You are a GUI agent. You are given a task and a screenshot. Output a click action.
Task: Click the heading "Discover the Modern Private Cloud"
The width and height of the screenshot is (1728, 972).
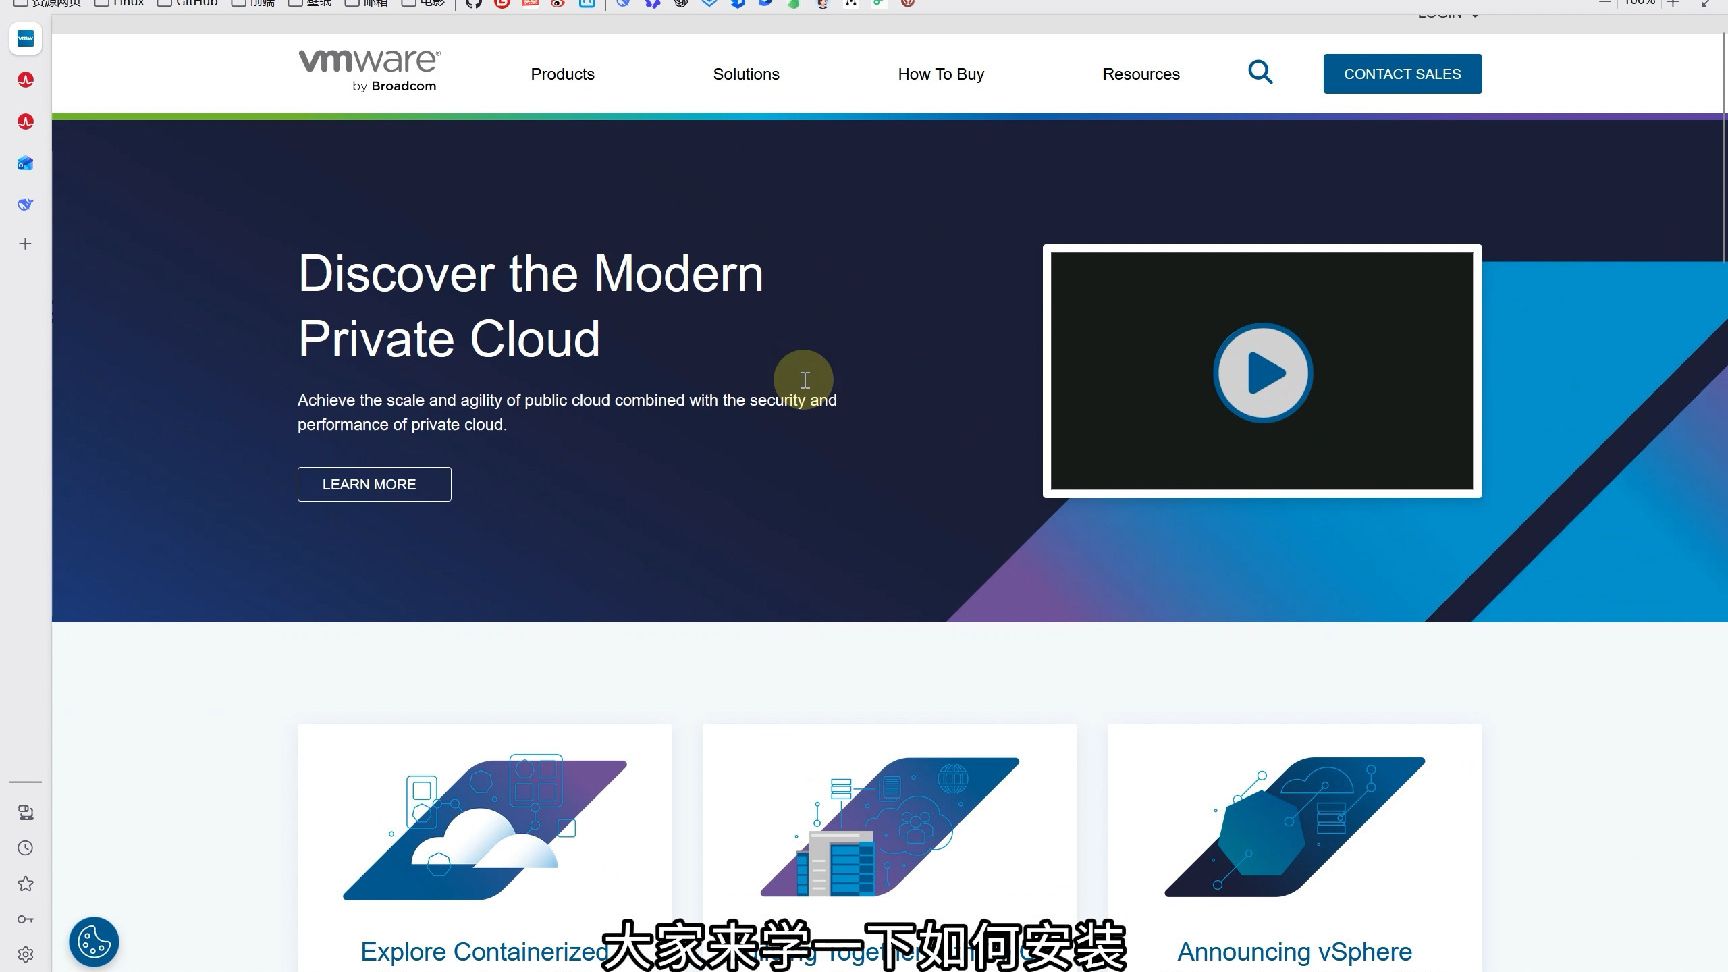click(x=530, y=306)
